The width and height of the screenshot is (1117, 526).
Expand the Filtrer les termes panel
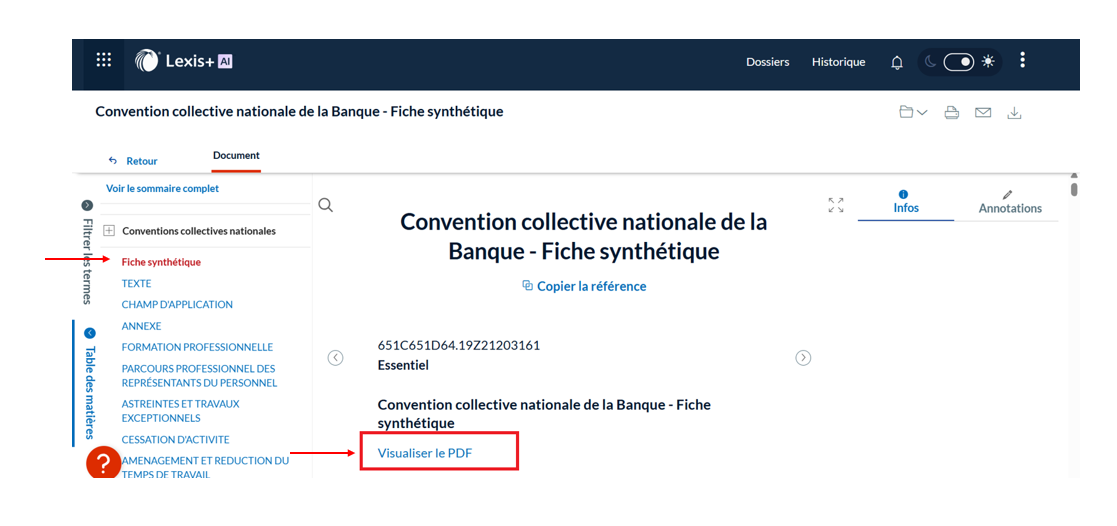[87, 205]
